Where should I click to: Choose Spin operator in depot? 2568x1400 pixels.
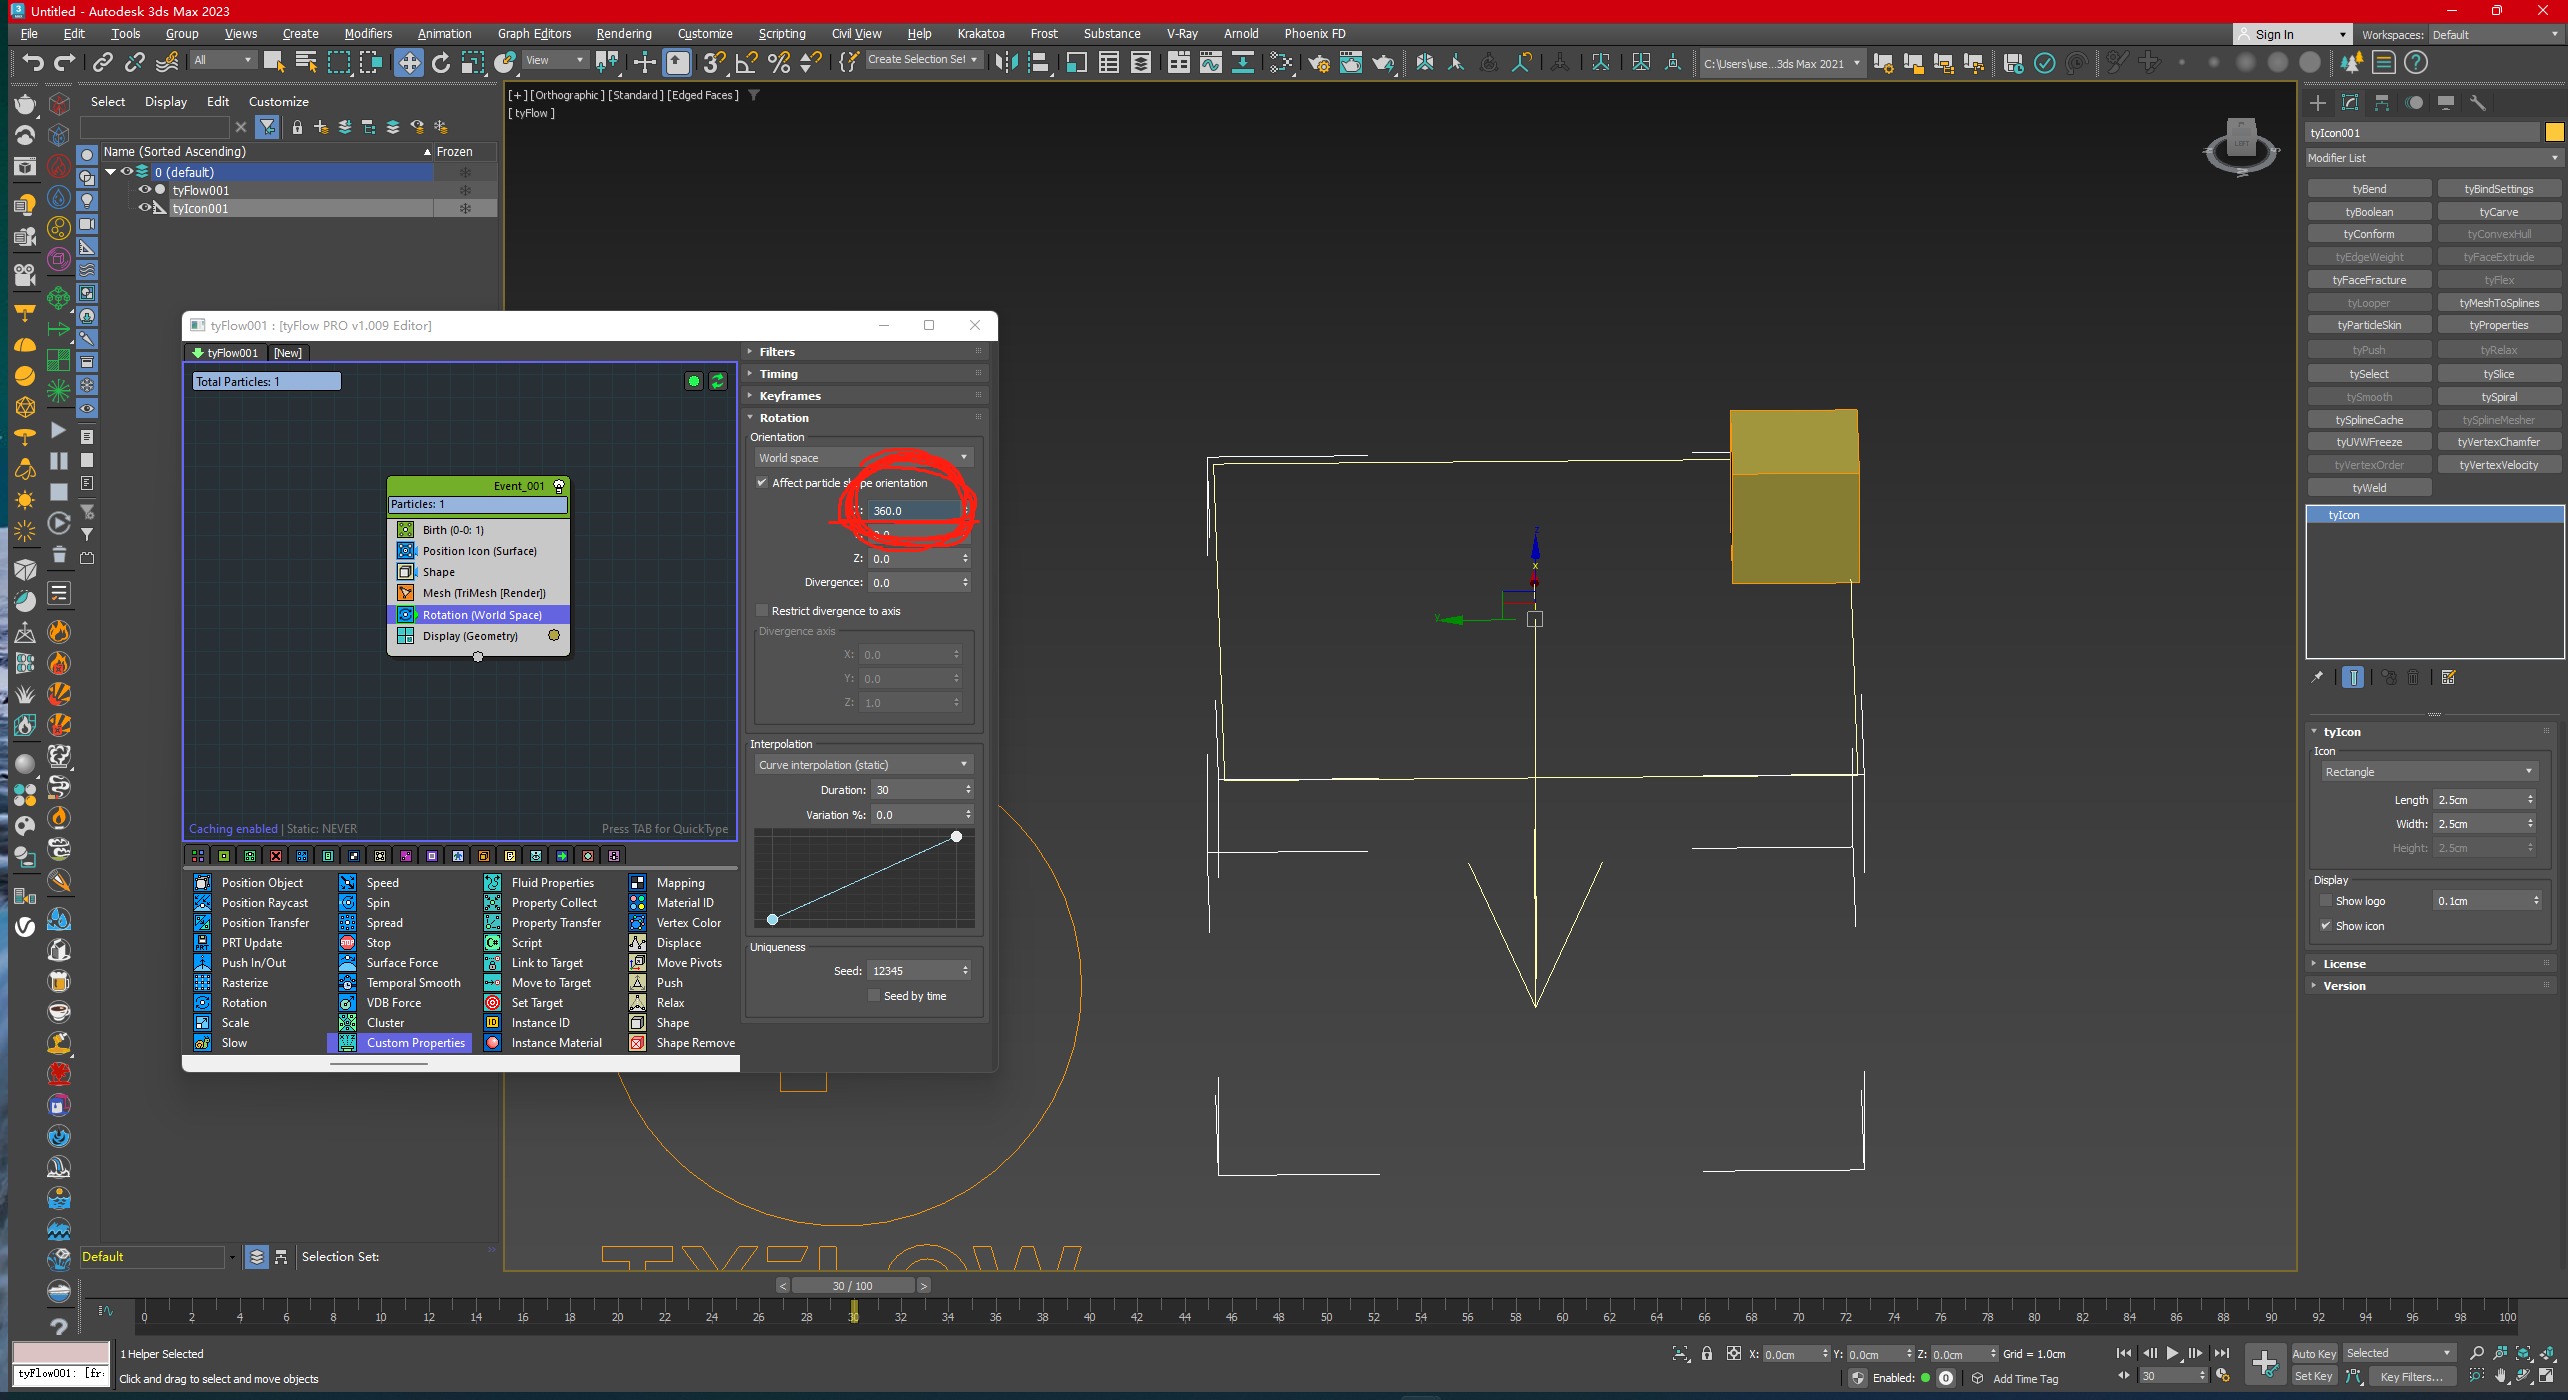(368, 903)
